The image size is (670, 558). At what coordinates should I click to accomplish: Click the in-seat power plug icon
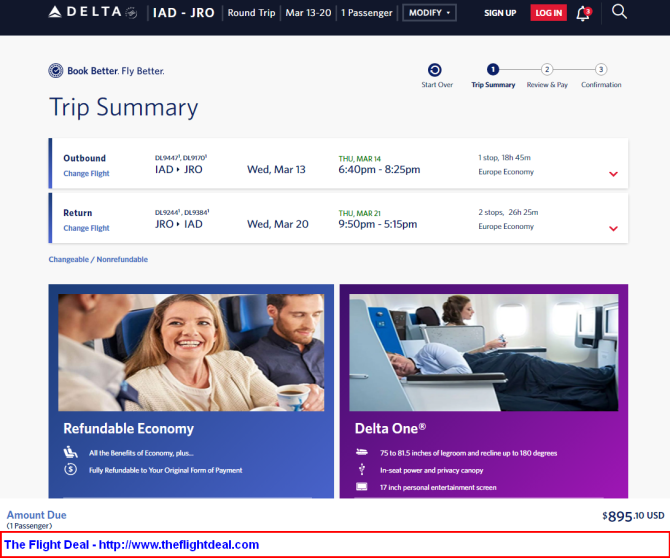[x=362, y=469]
